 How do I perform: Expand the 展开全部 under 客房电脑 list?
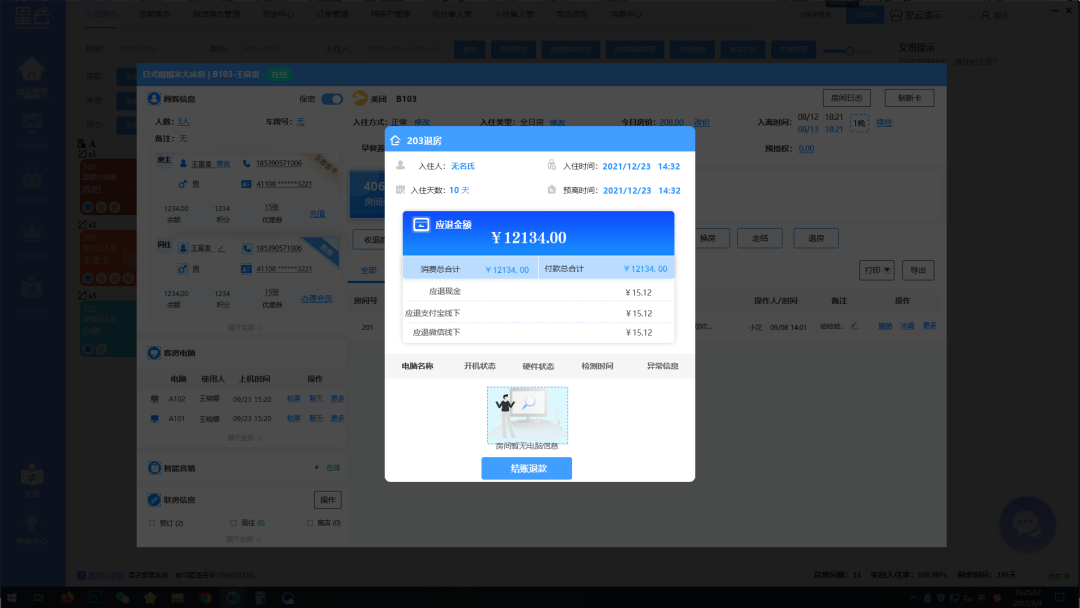[x=245, y=438]
